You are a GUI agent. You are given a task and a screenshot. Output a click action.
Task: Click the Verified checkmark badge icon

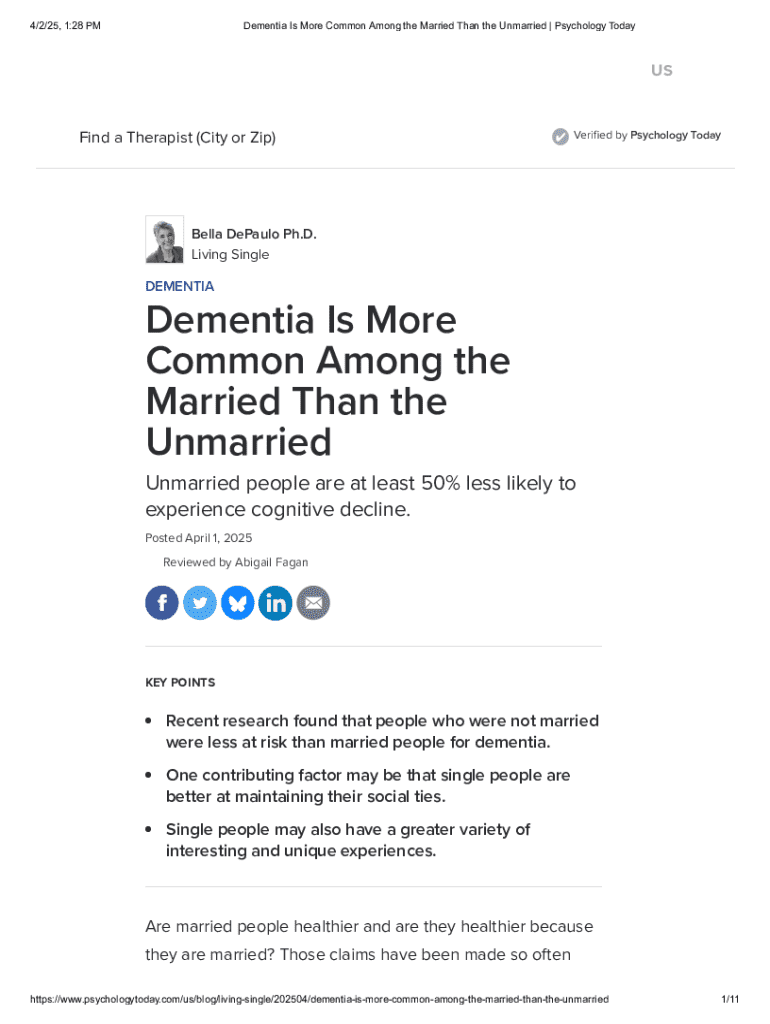[x=560, y=136]
